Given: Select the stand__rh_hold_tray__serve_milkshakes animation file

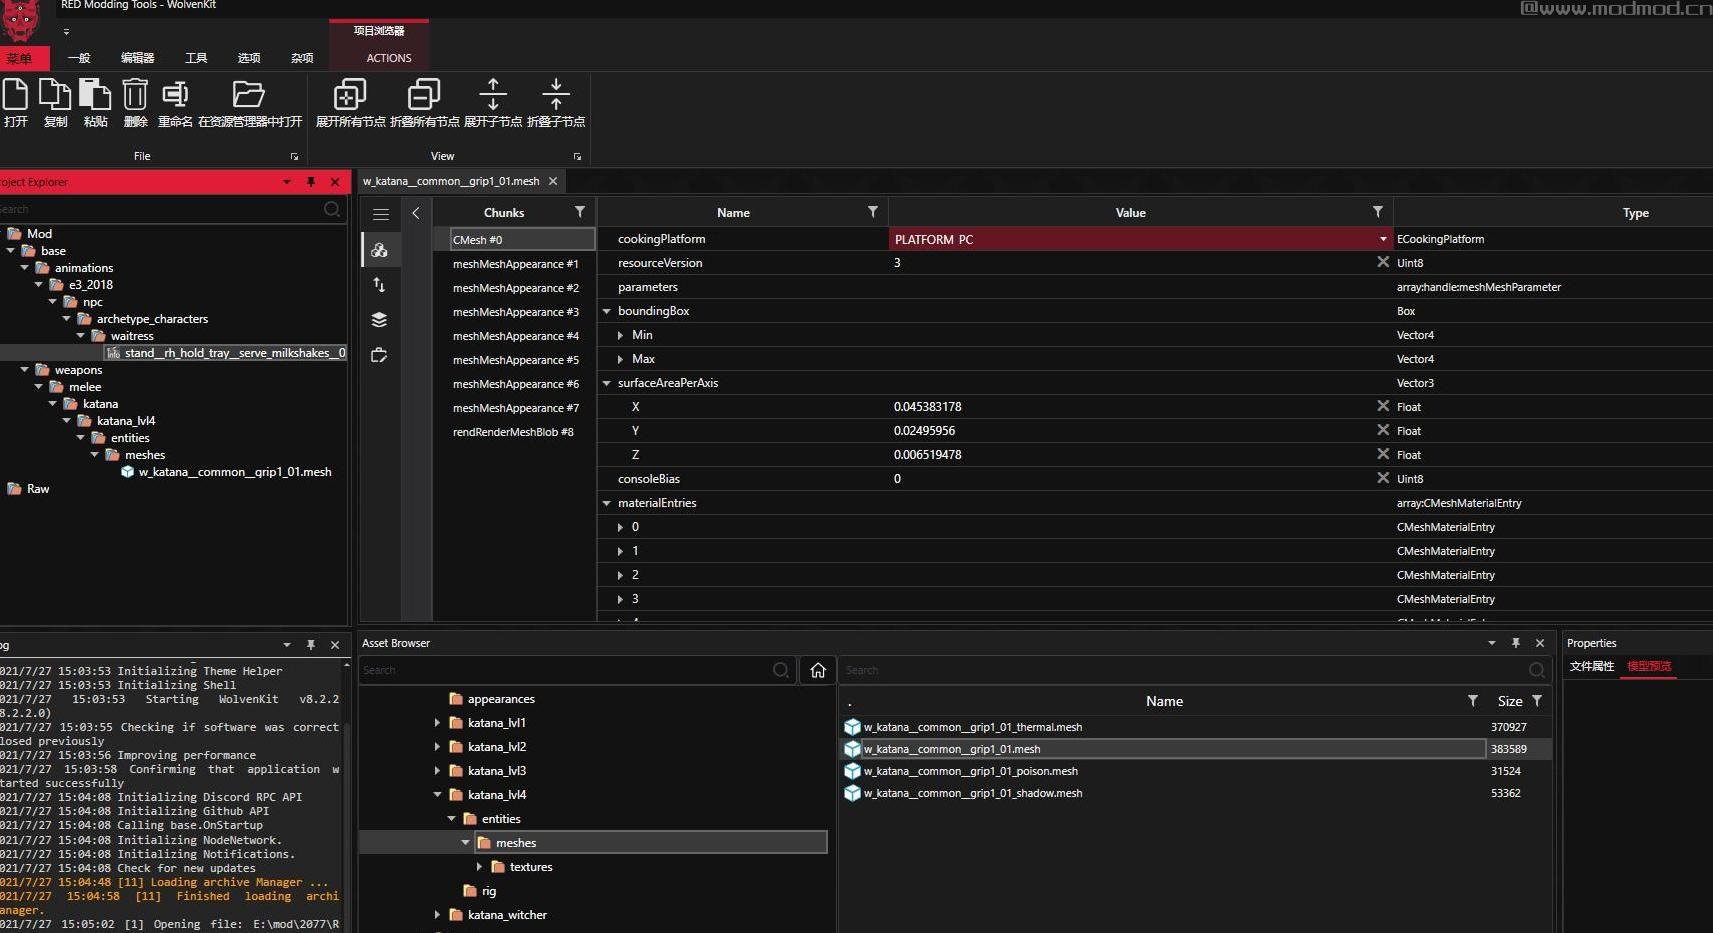Looking at the screenshot, I should pos(235,353).
